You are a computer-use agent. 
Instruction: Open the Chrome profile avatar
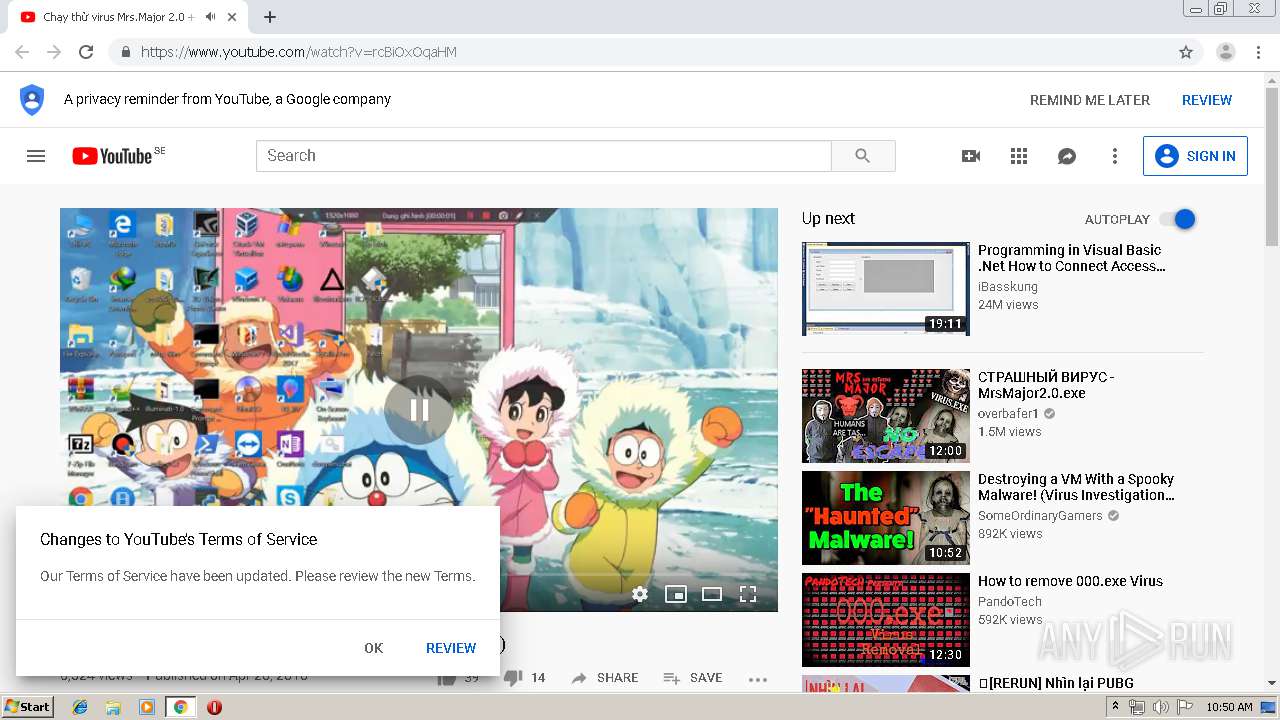1225,52
